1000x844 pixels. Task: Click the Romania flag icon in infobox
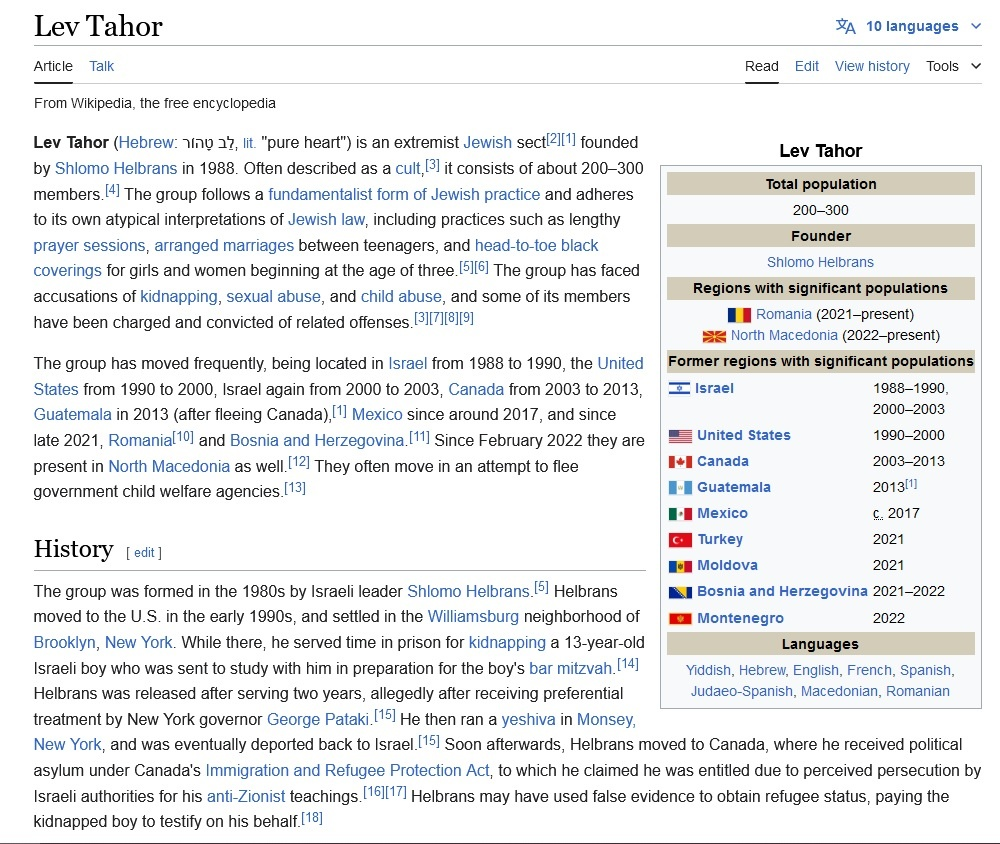click(739, 315)
